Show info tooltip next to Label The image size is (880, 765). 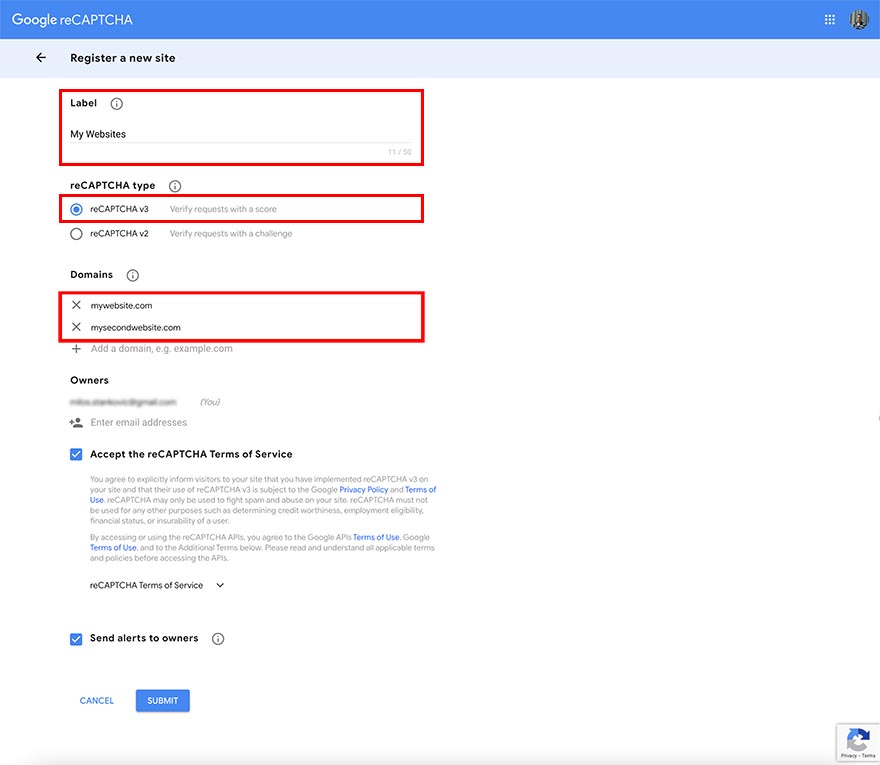pos(116,103)
